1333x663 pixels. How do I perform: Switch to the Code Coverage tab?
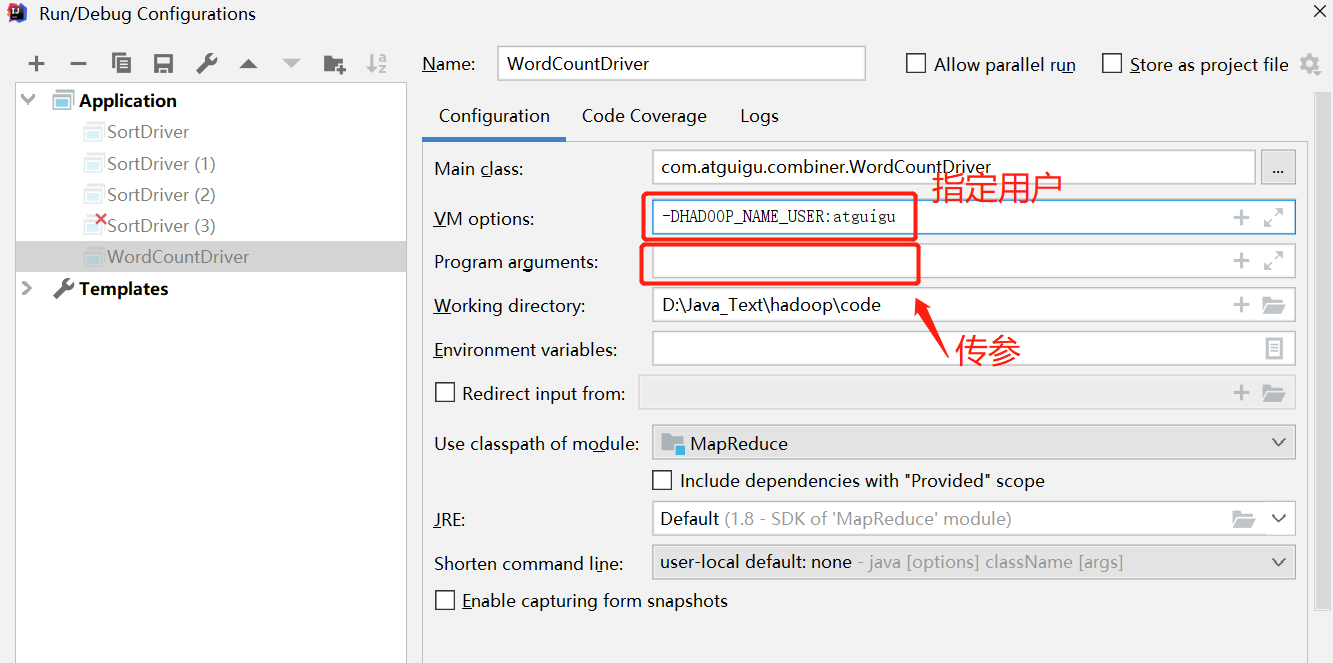click(644, 116)
